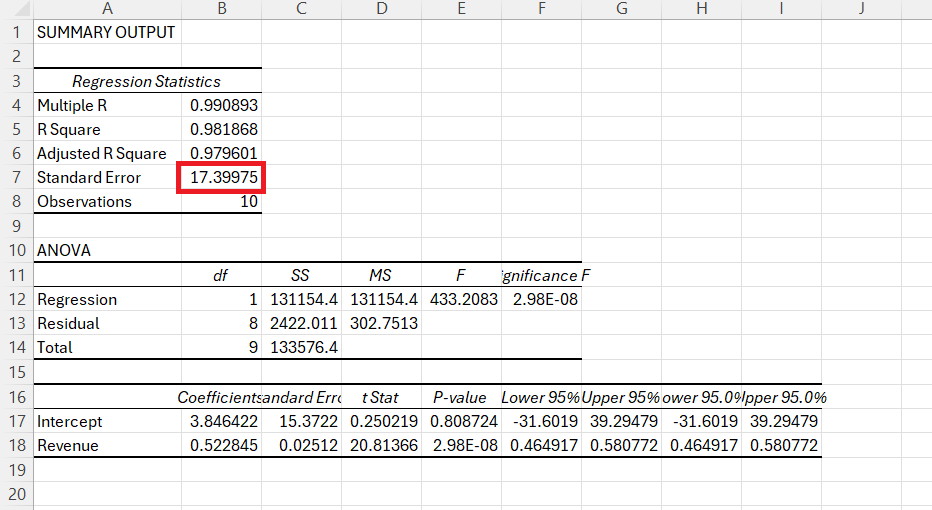Click the R Square label cell
This screenshot has width=932, height=510.
(107, 129)
